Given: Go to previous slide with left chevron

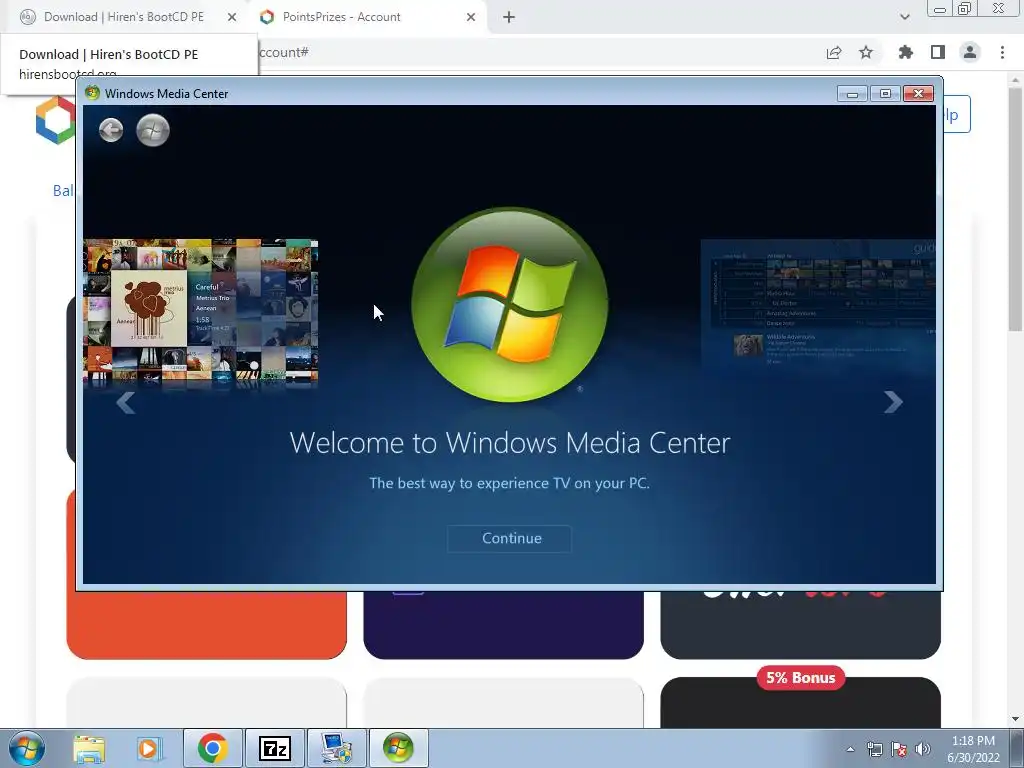Looking at the screenshot, I should (125, 402).
